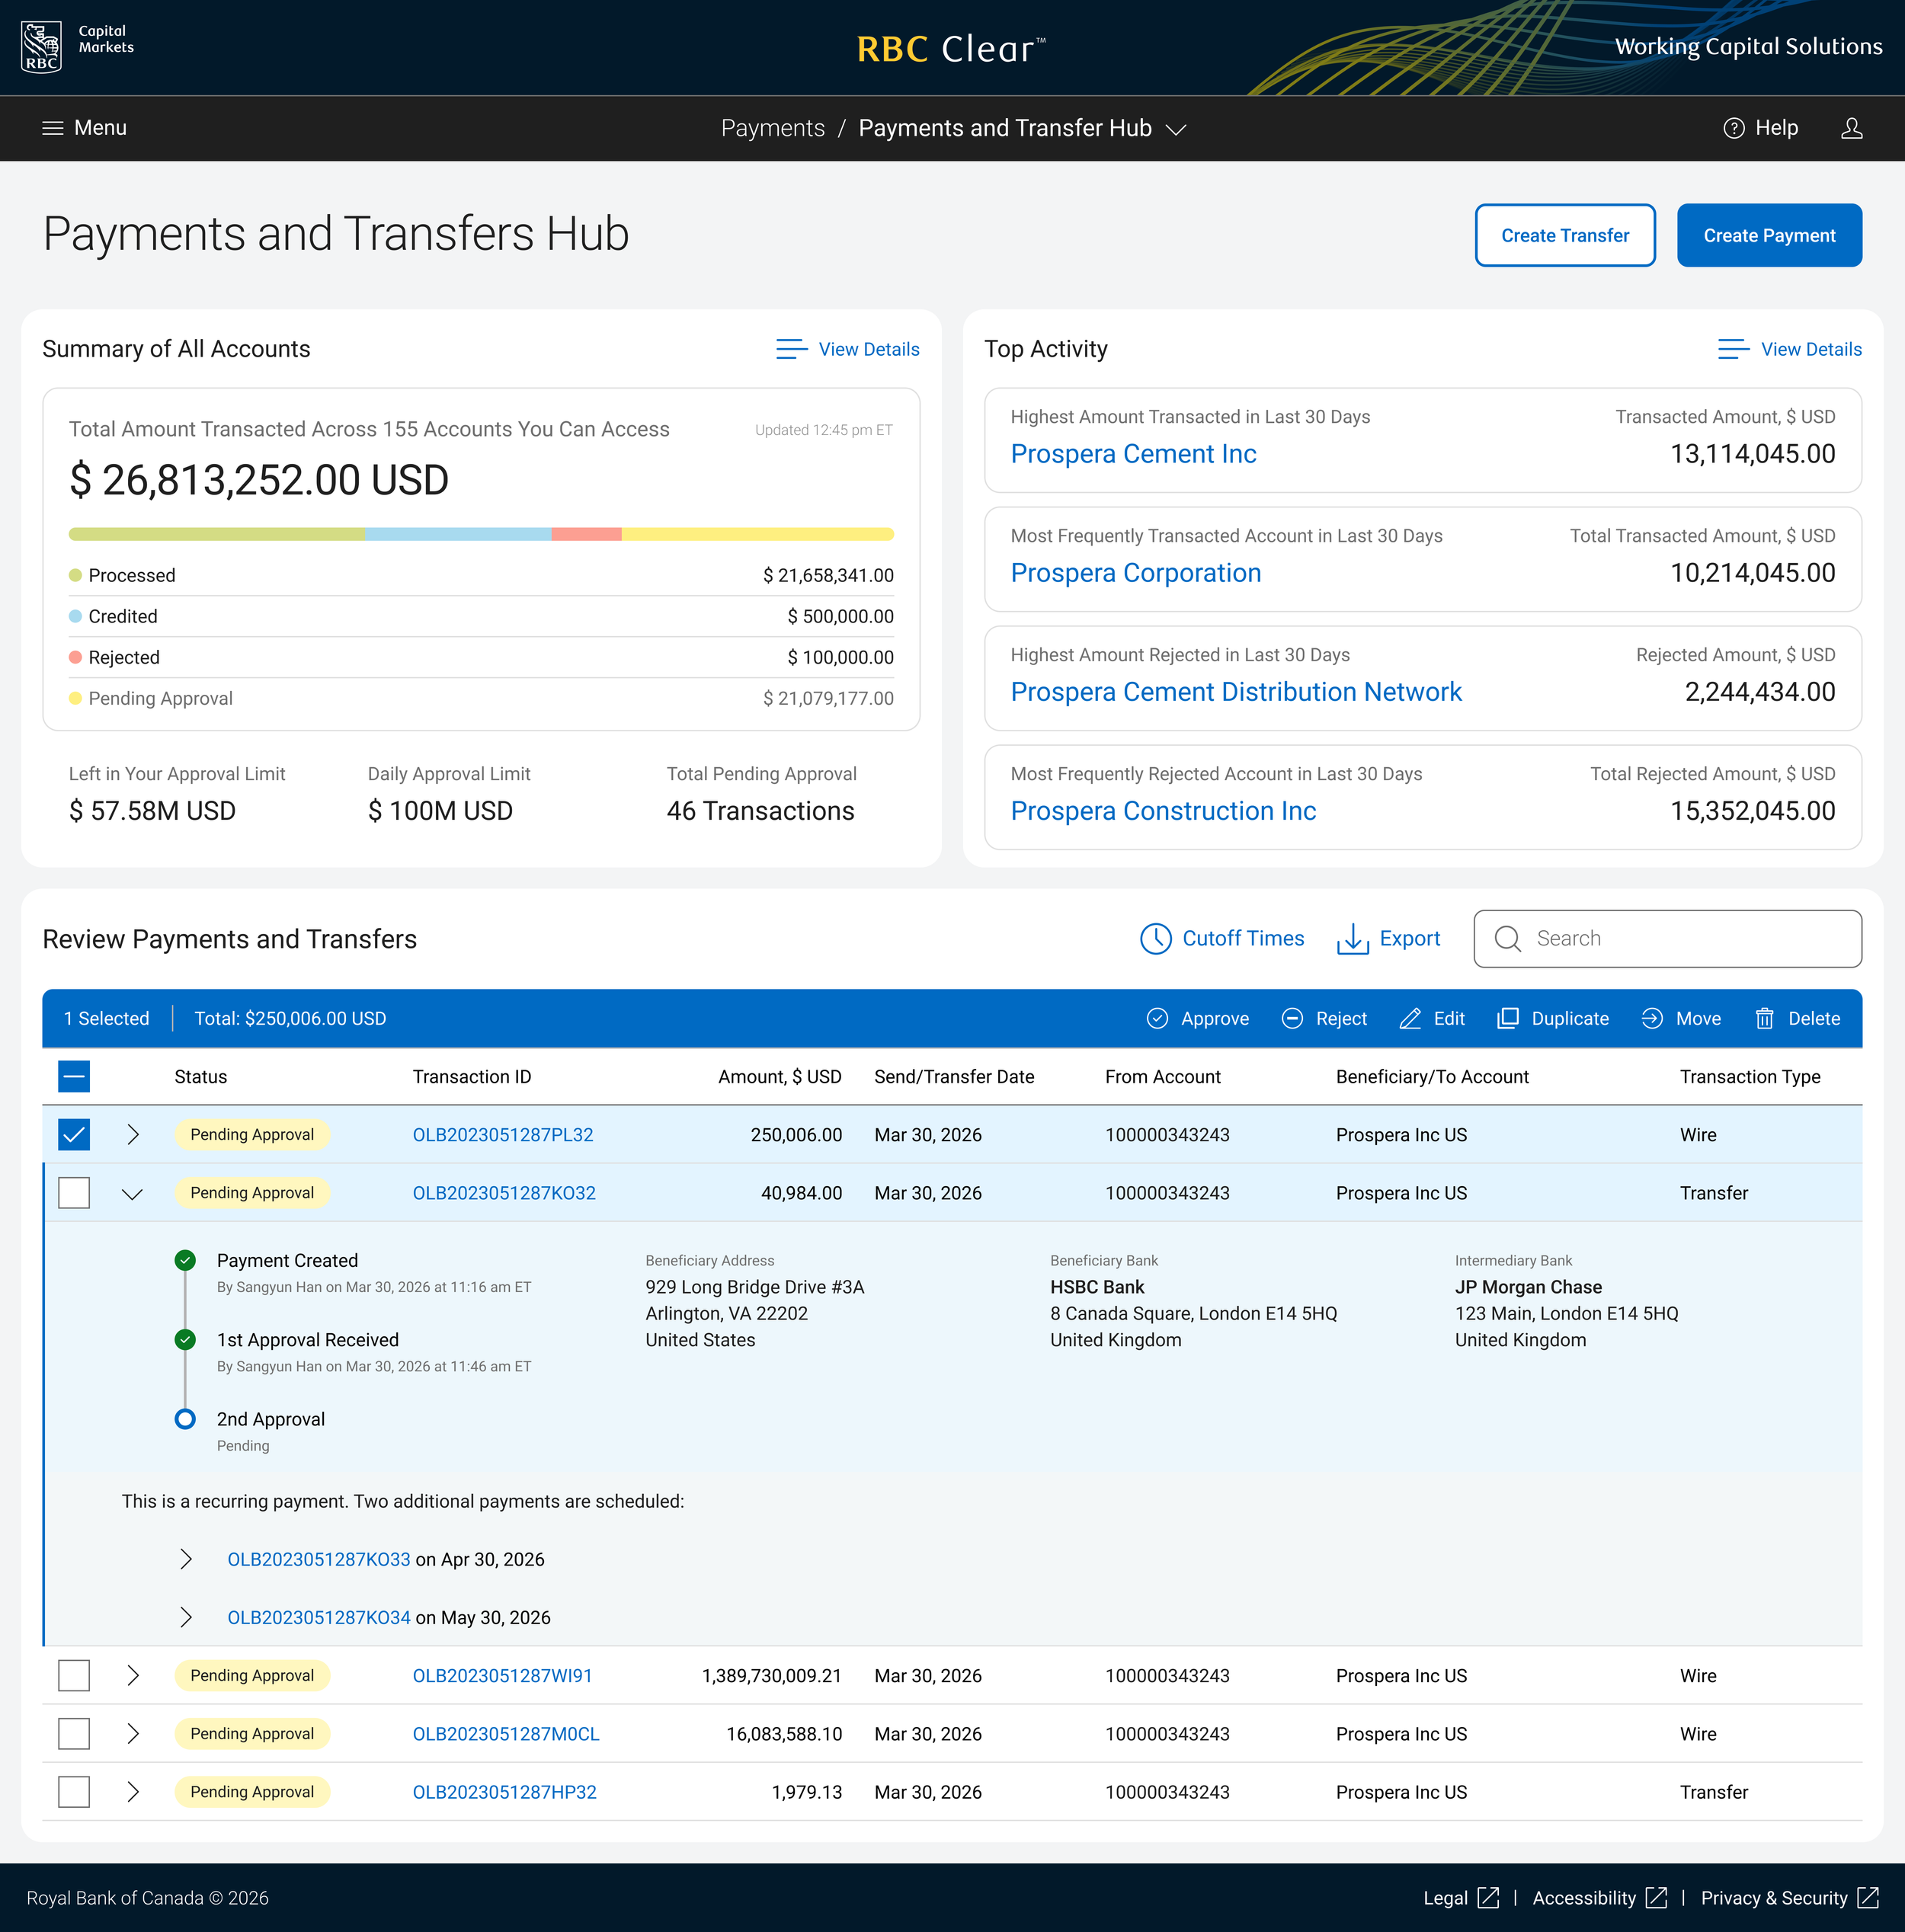The image size is (1905, 1932).
Task: Collapse the OLB2023051287KO32 row details
Action: (x=132, y=1193)
